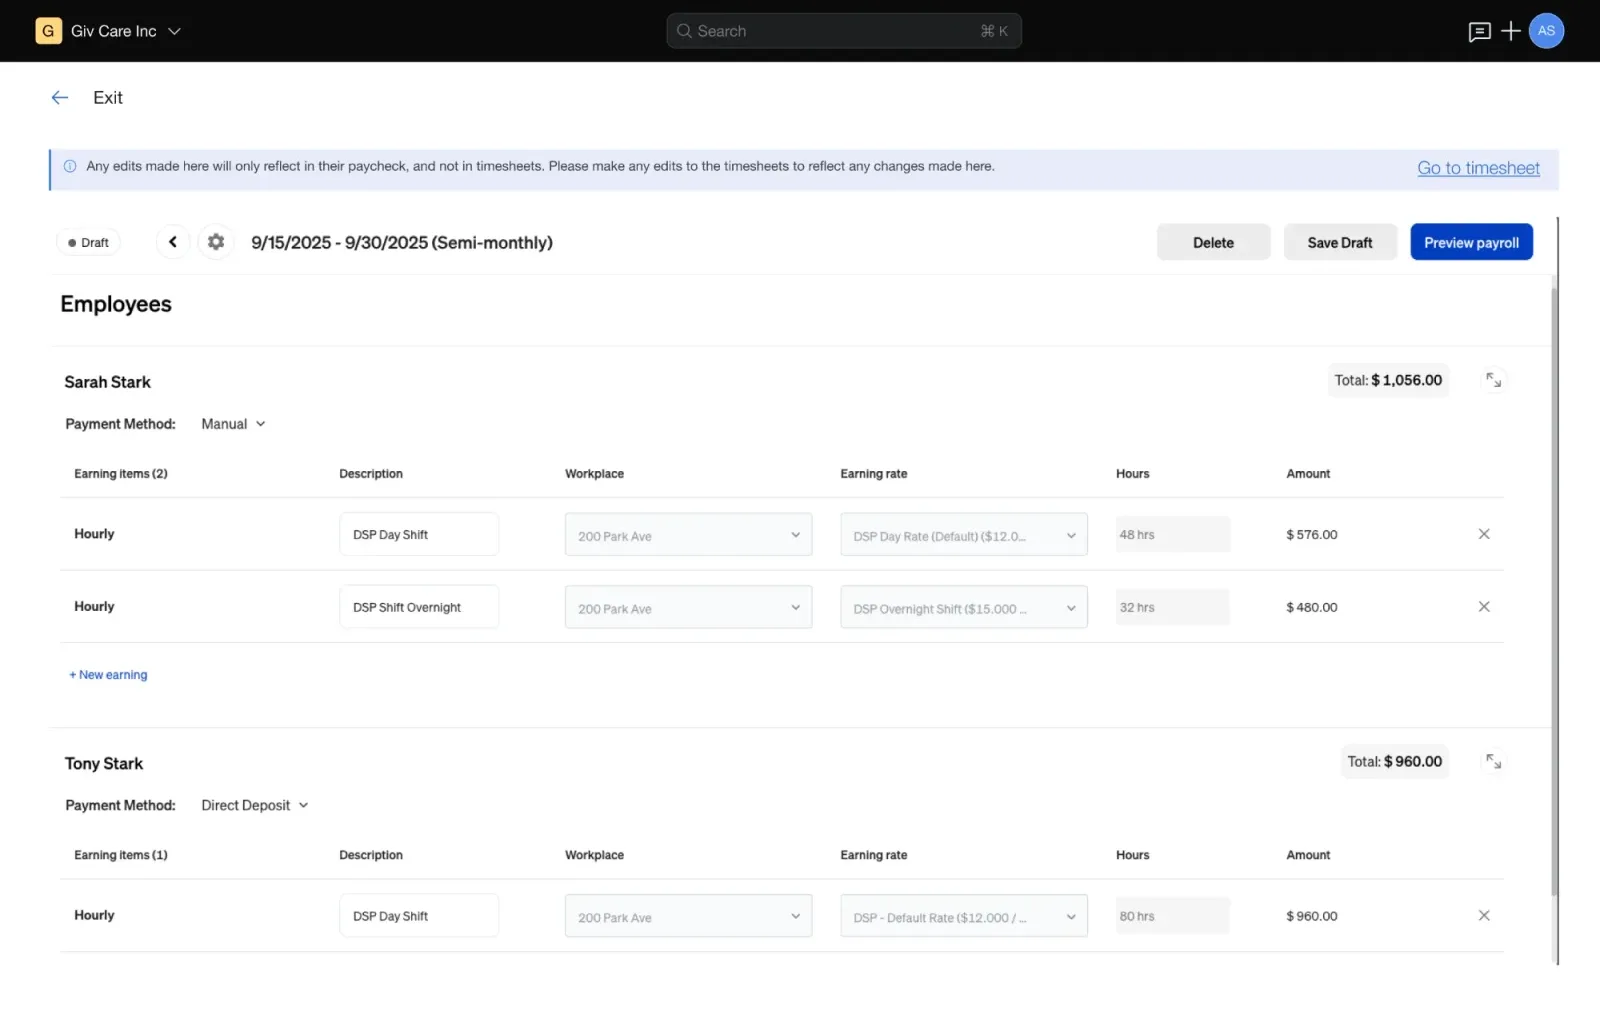Click the pay period 9/15/2025 - 9/30/2025 text

[x=402, y=243]
